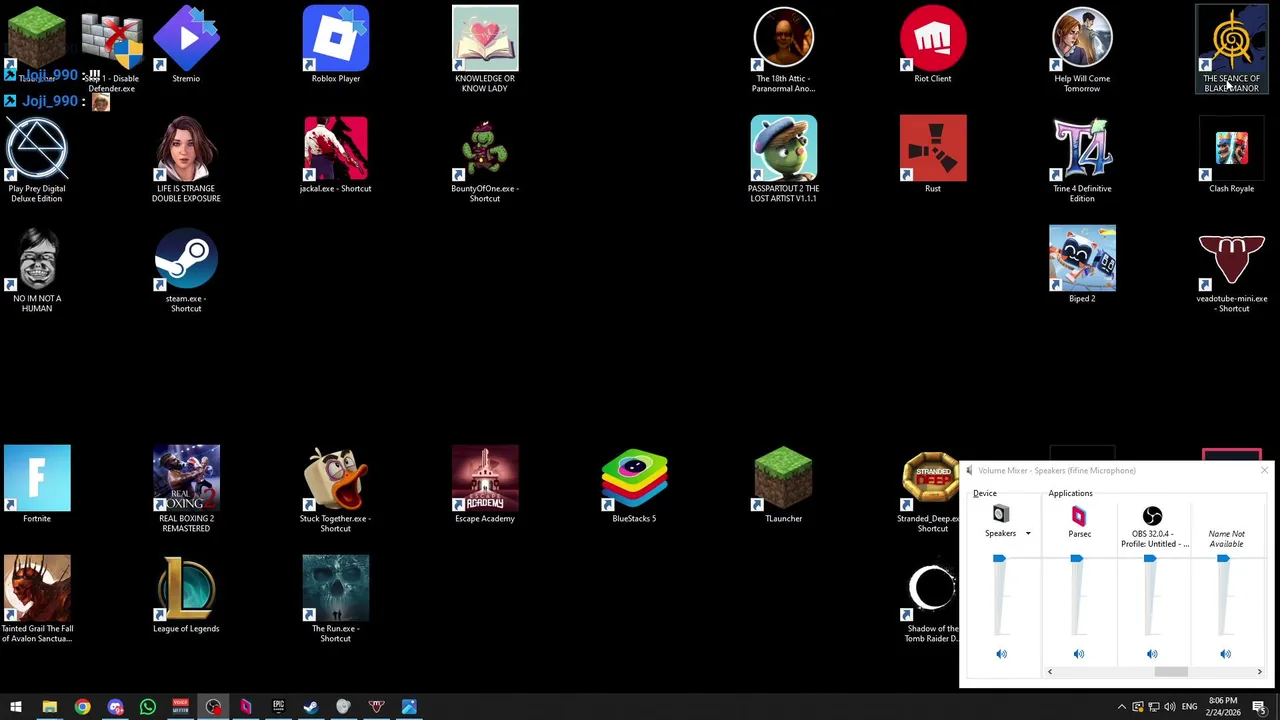Open the KNOWLEDGE OR KNOW LADY icon
This screenshot has width=1280, height=720.
pyautogui.click(x=485, y=49)
